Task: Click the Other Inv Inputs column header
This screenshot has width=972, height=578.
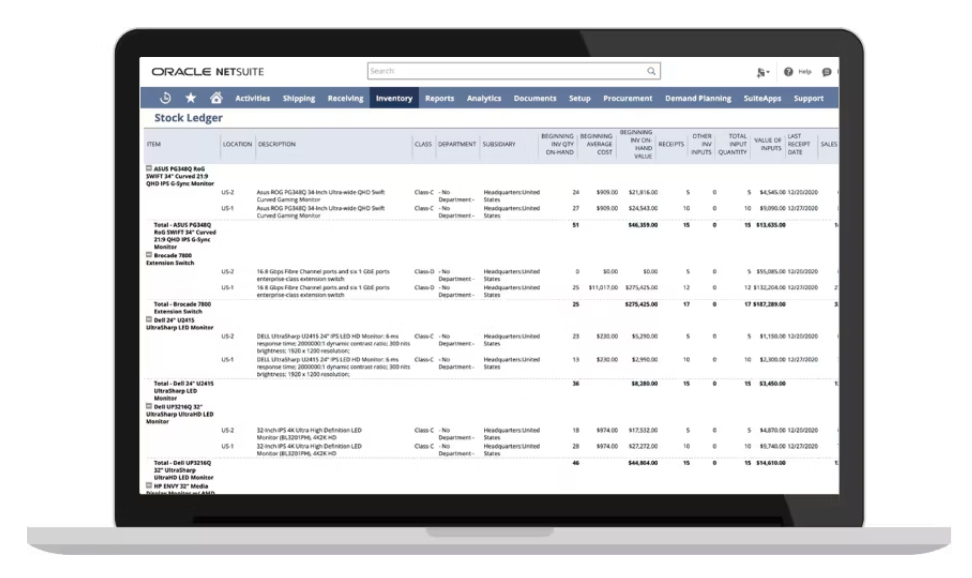Action: click(x=702, y=144)
